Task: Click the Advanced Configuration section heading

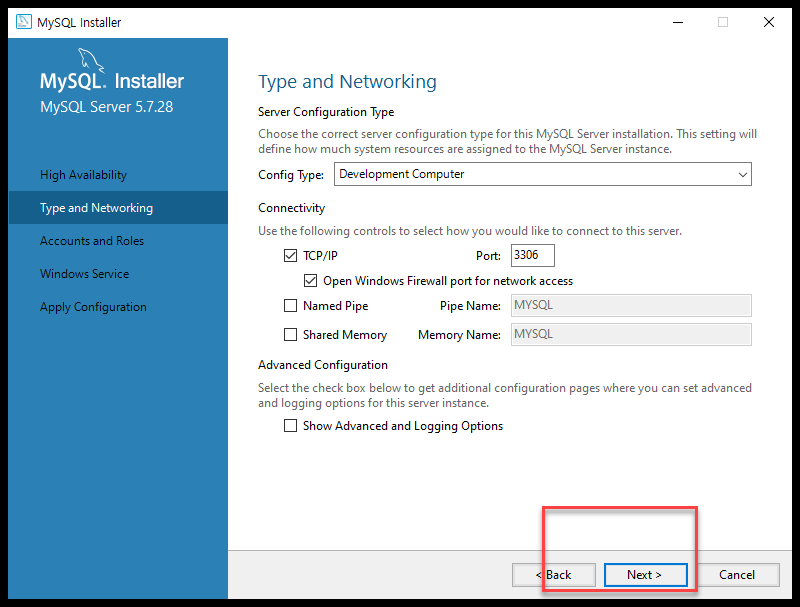Action: point(323,365)
